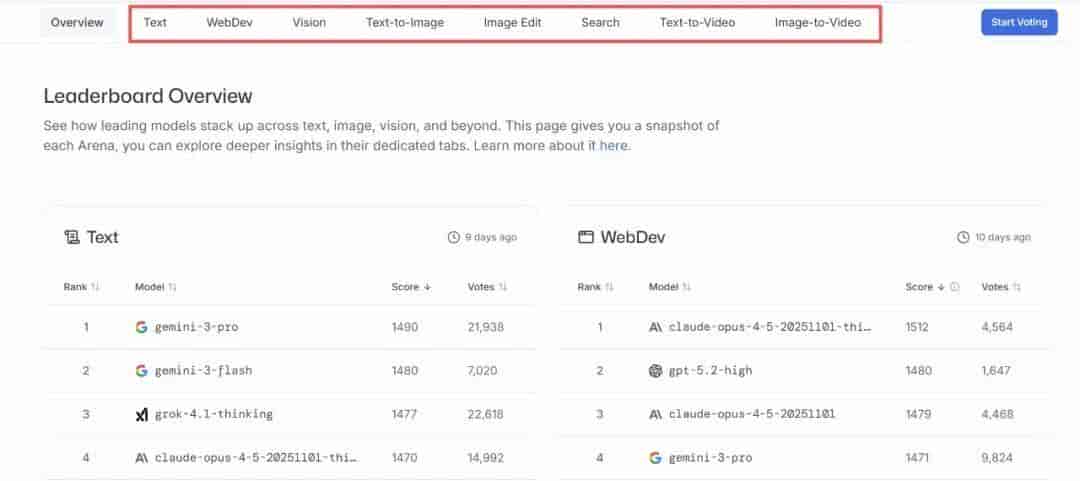Open the Image-to-Video tab
Image resolution: width=1080 pixels, height=481 pixels.
point(818,23)
